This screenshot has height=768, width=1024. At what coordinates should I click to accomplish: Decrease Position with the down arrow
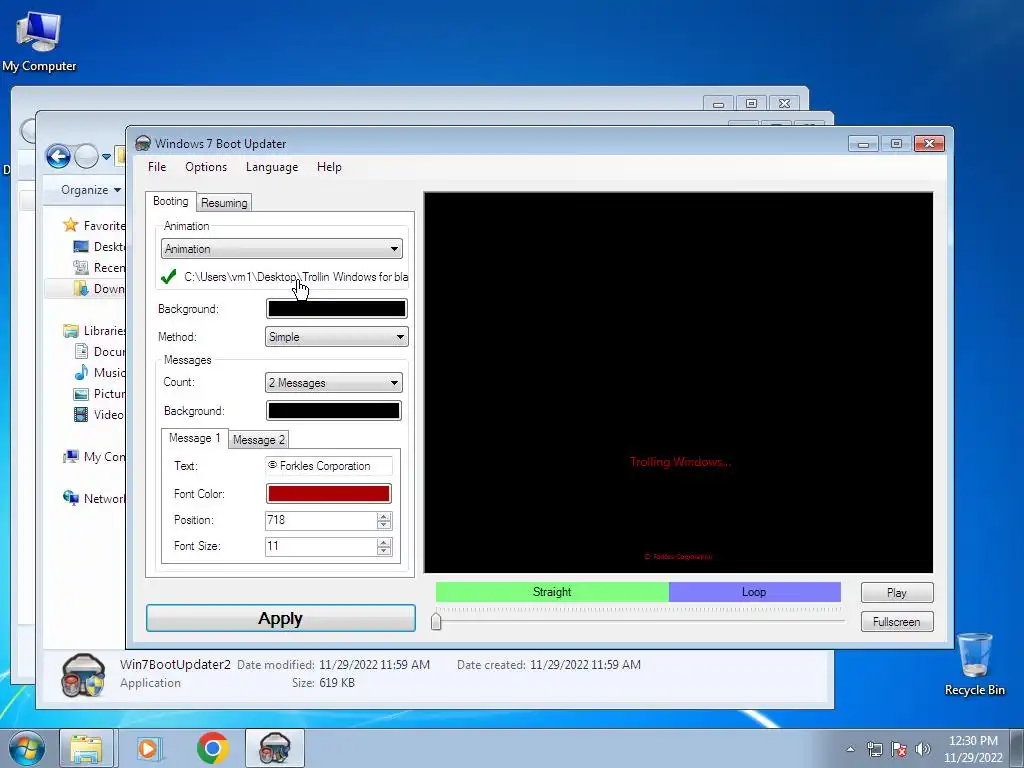pyautogui.click(x=384, y=525)
